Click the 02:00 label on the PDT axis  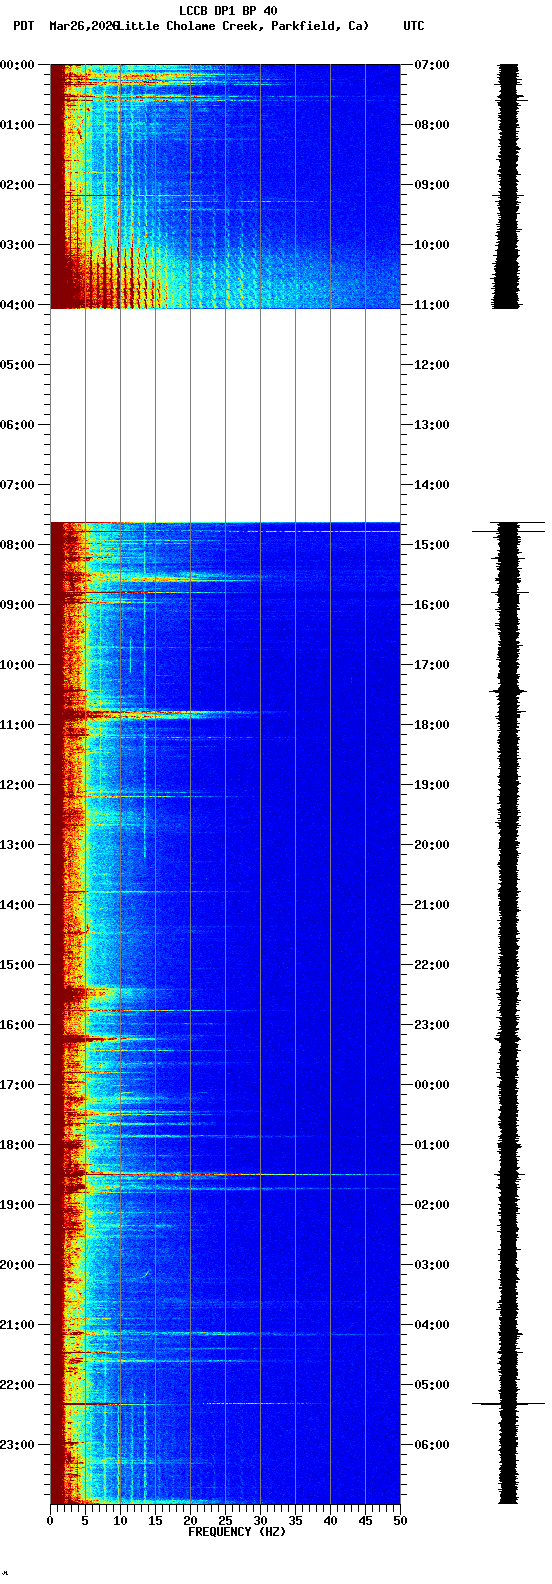(18, 185)
